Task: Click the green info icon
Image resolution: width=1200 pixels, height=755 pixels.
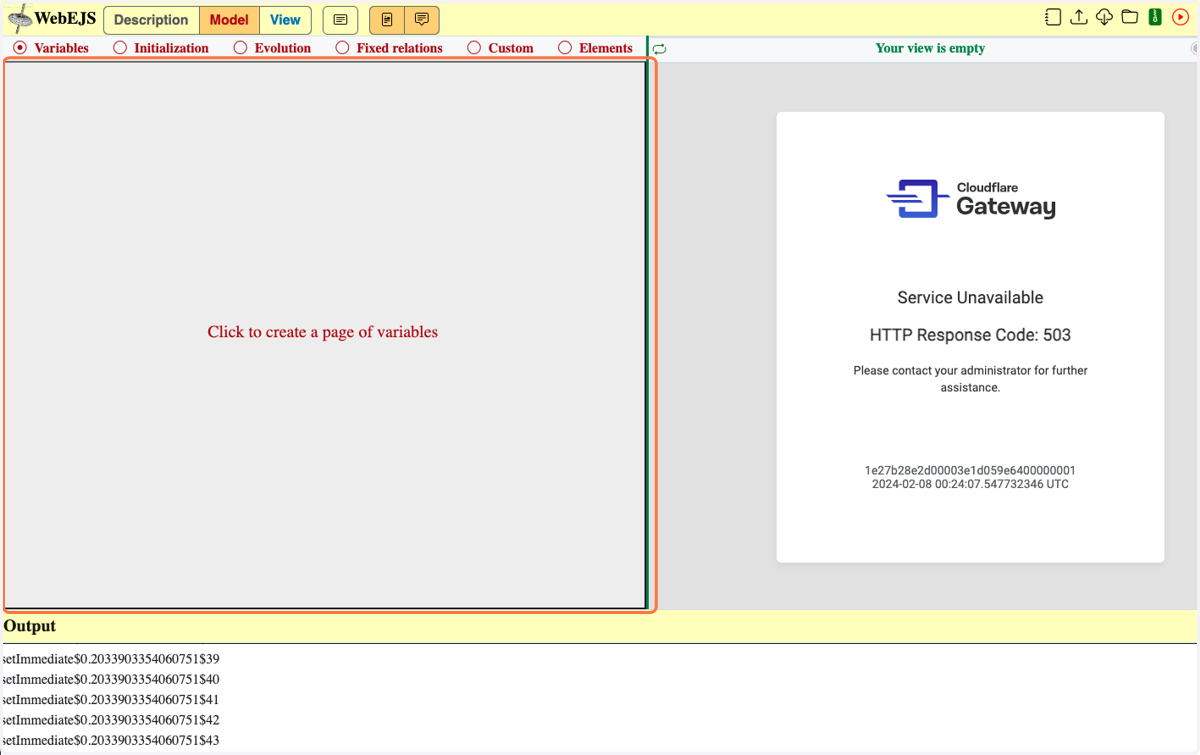Action: (1155, 17)
